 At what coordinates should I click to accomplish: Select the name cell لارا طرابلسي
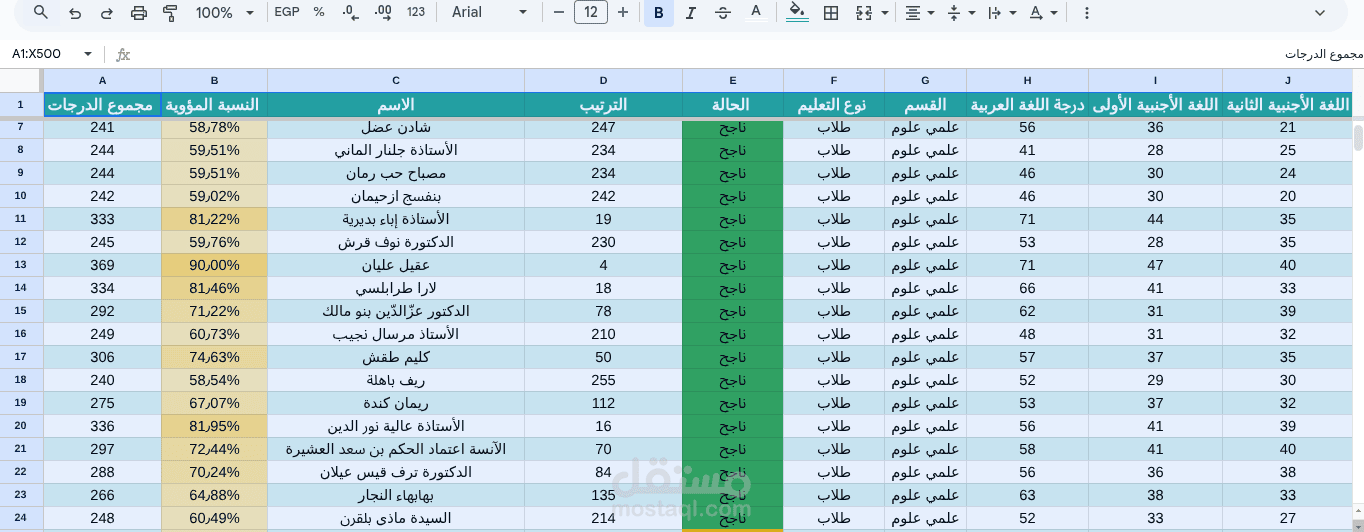(x=396, y=288)
